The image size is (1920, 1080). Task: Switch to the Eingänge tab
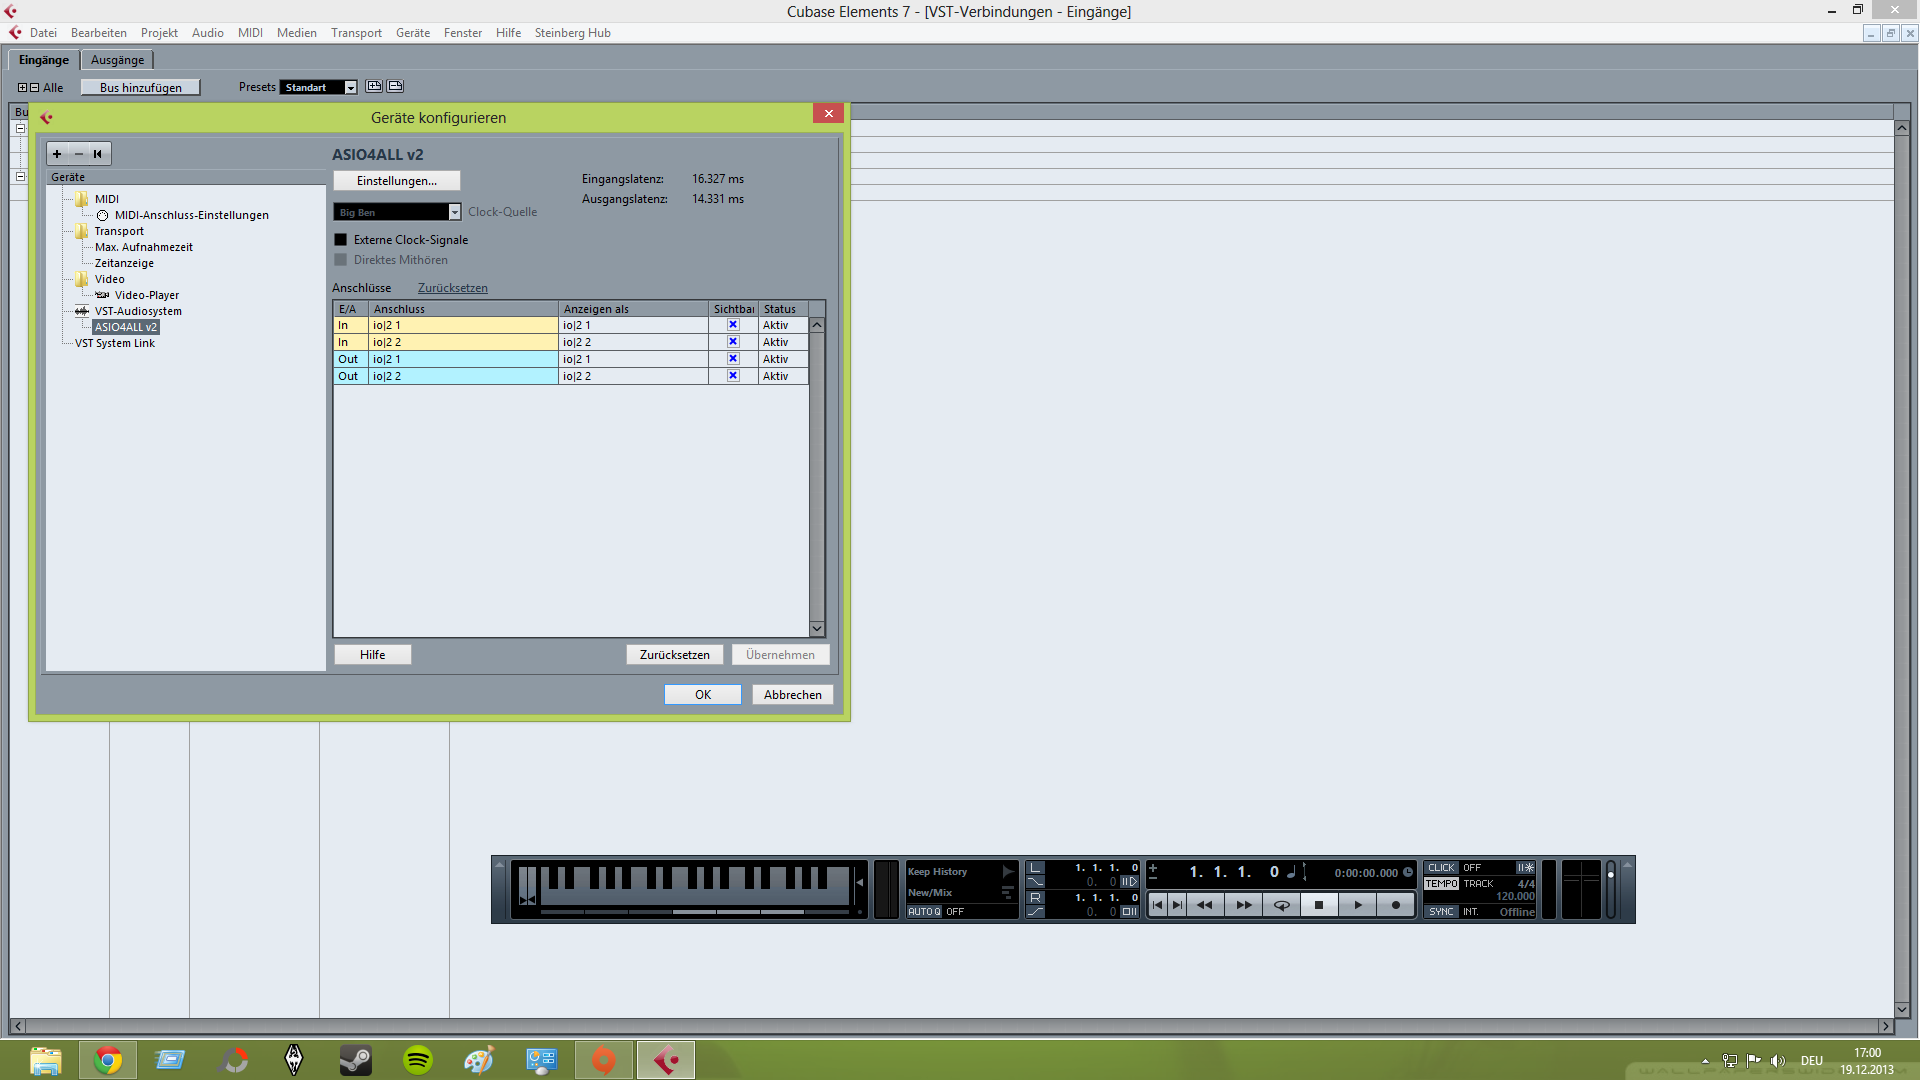pyautogui.click(x=44, y=60)
